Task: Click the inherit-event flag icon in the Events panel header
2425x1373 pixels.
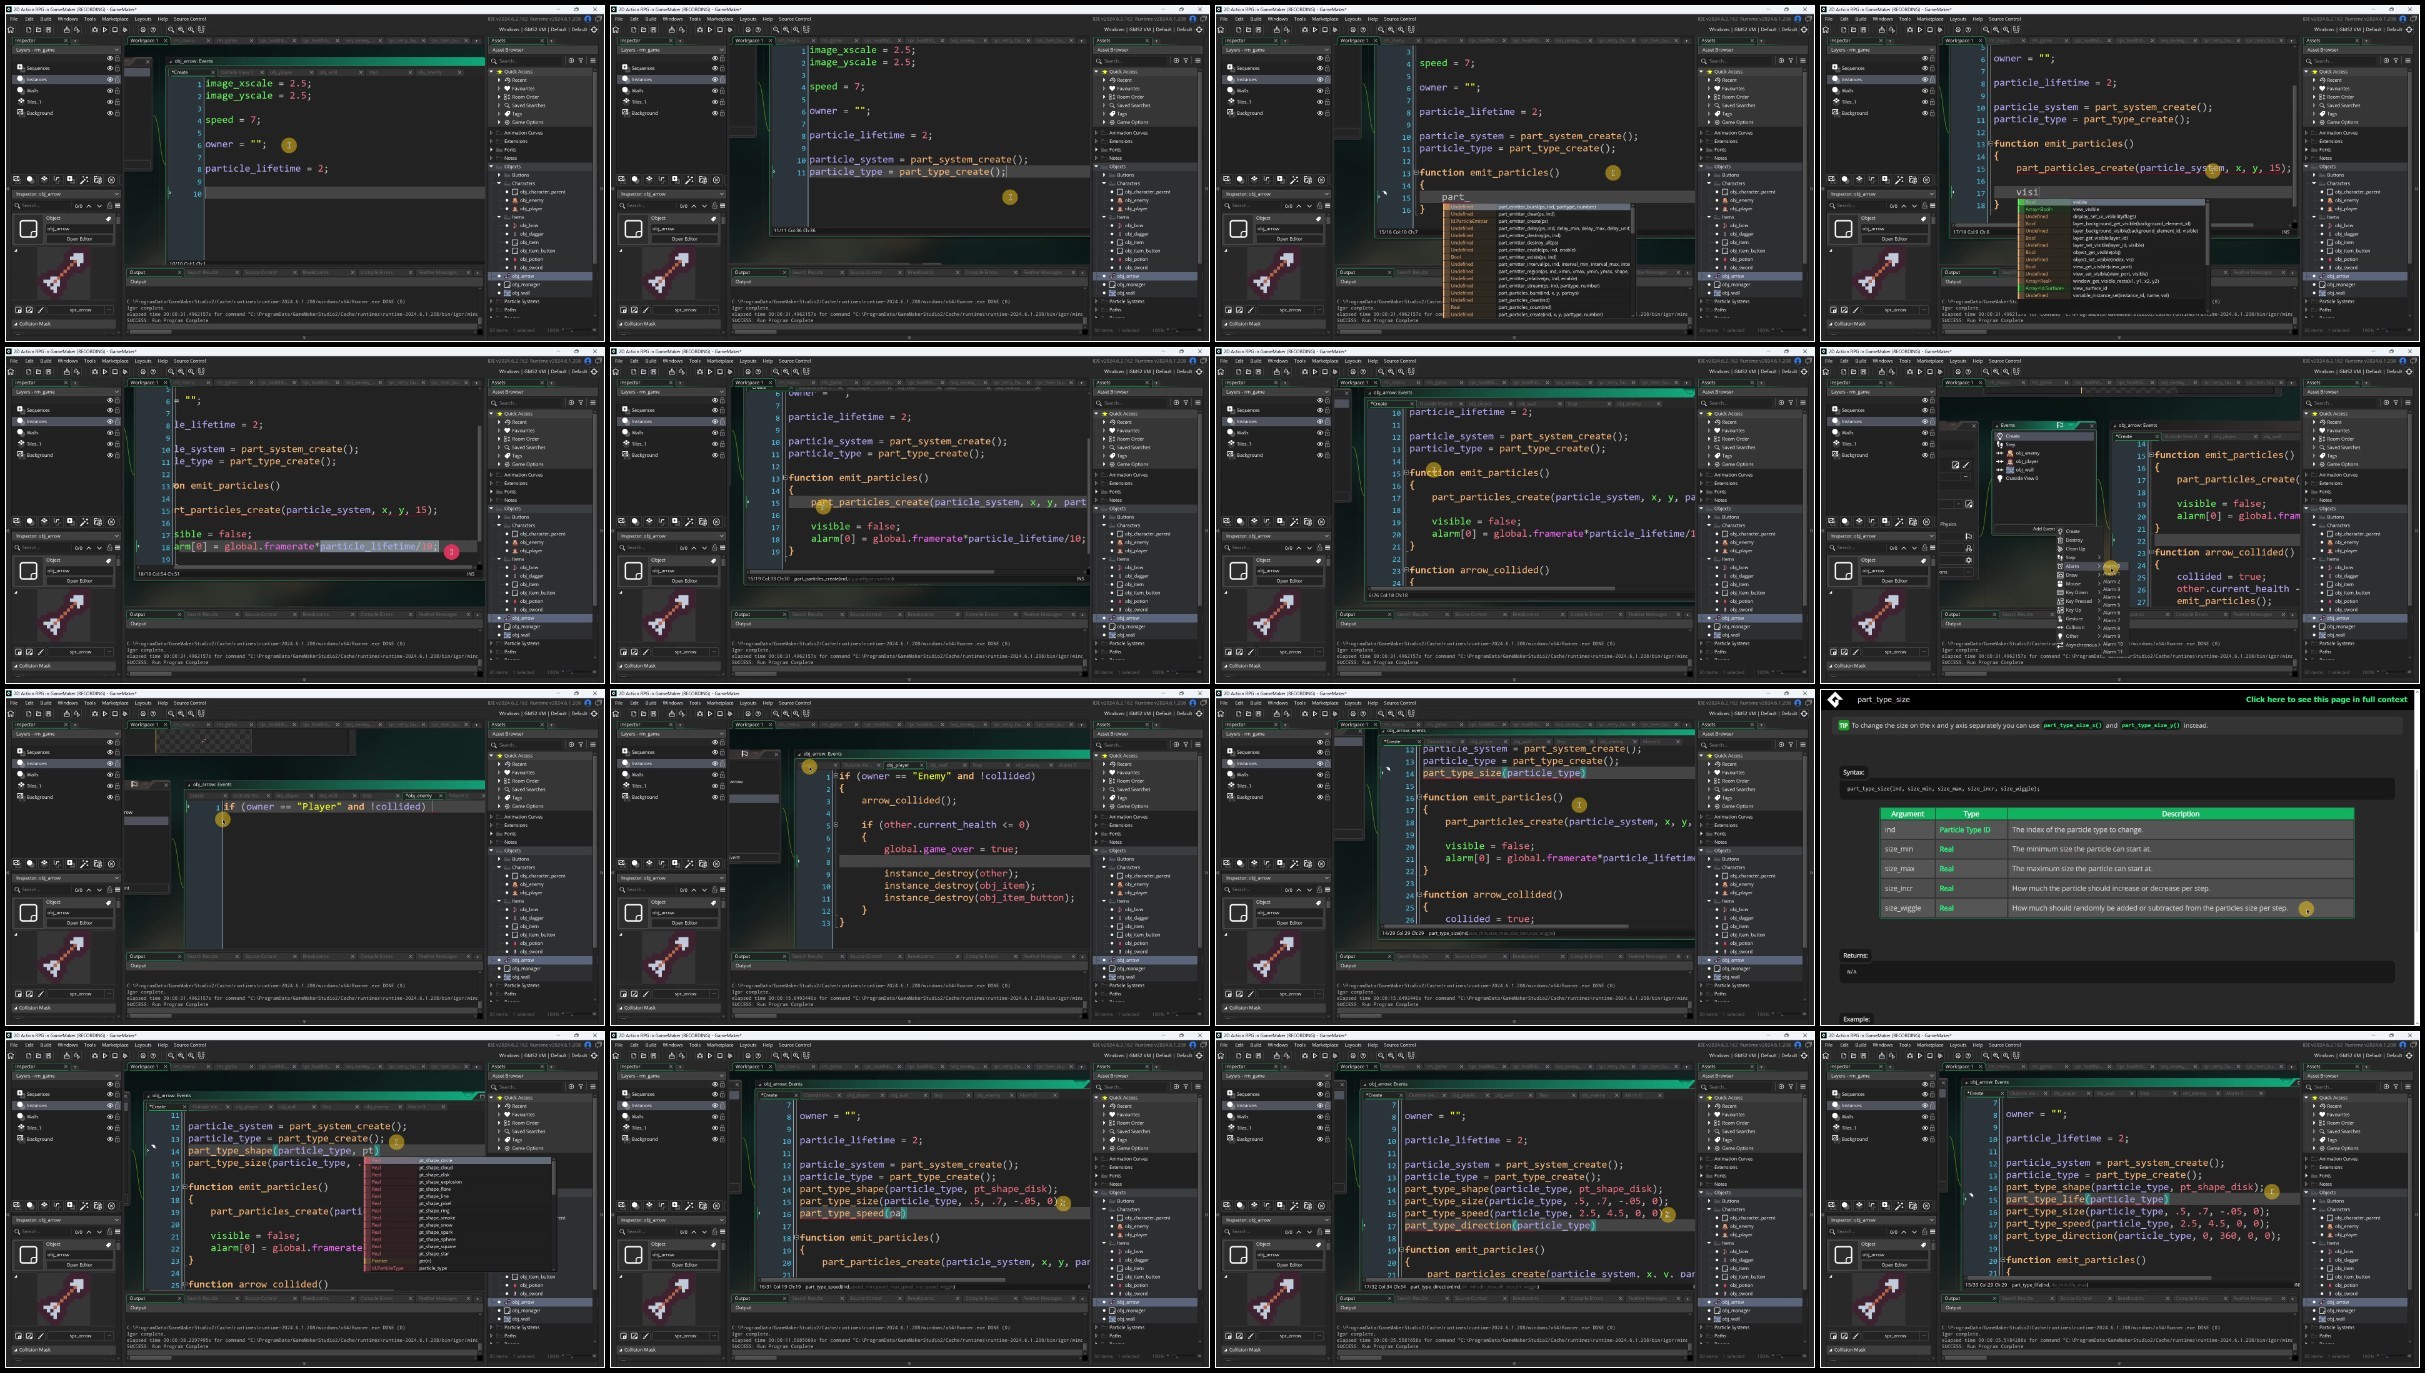Action: 2060,425
